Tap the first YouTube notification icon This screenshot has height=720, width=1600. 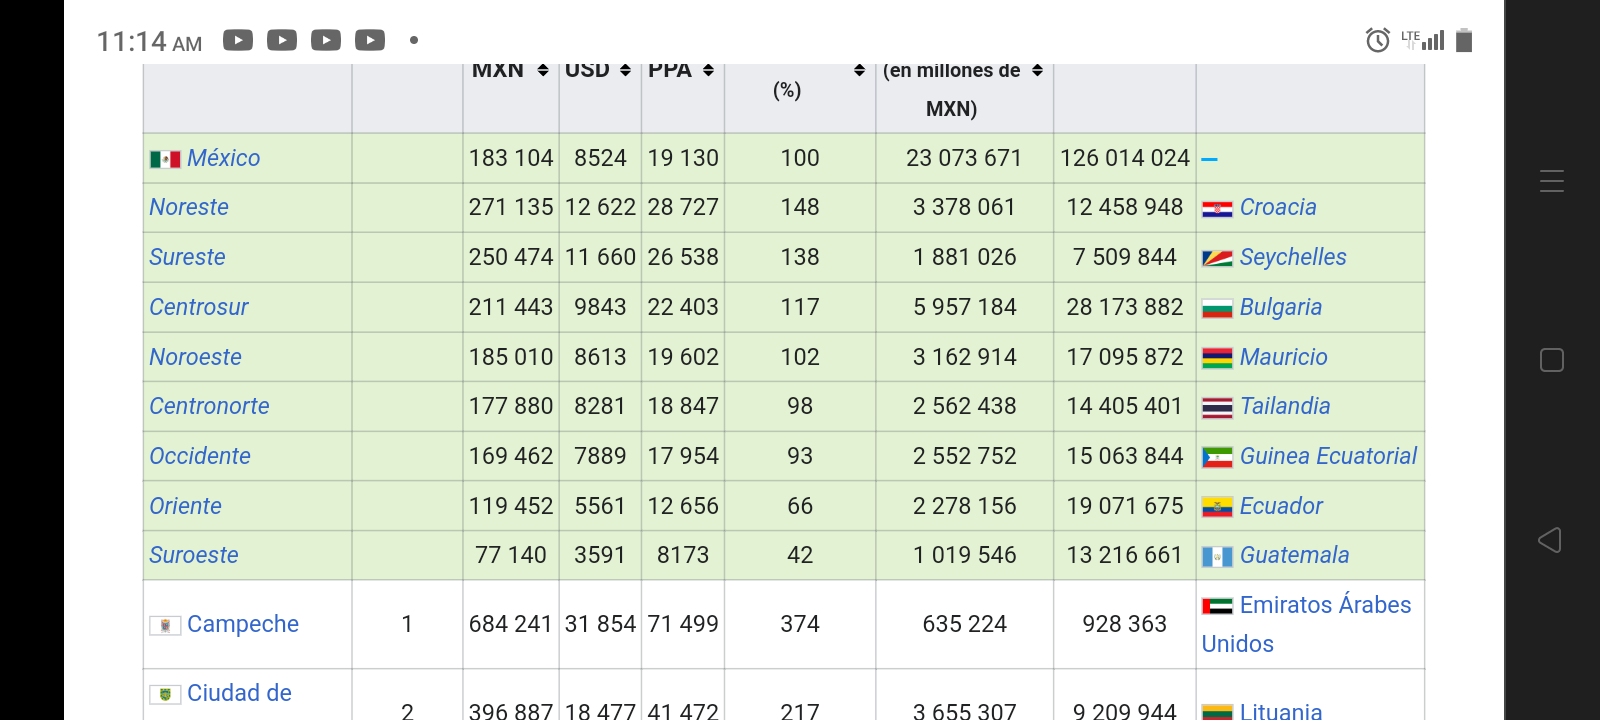point(238,40)
